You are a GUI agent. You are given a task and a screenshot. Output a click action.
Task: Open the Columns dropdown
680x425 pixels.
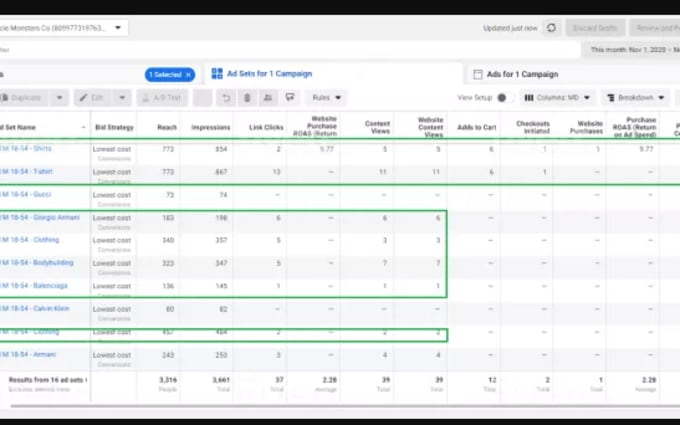pos(557,98)
